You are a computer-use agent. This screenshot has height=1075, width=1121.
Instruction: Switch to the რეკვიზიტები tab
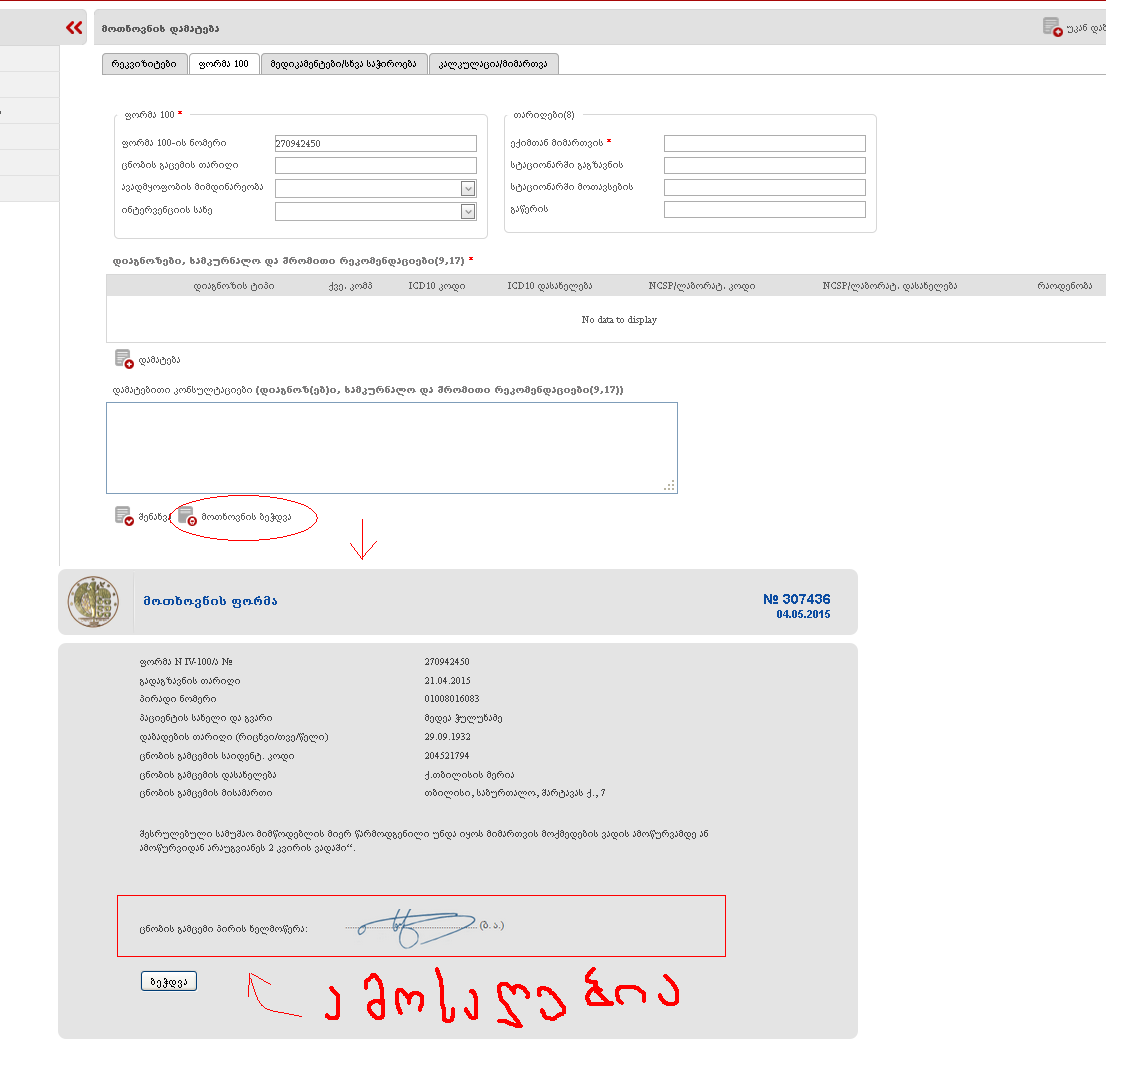(144, 64)
